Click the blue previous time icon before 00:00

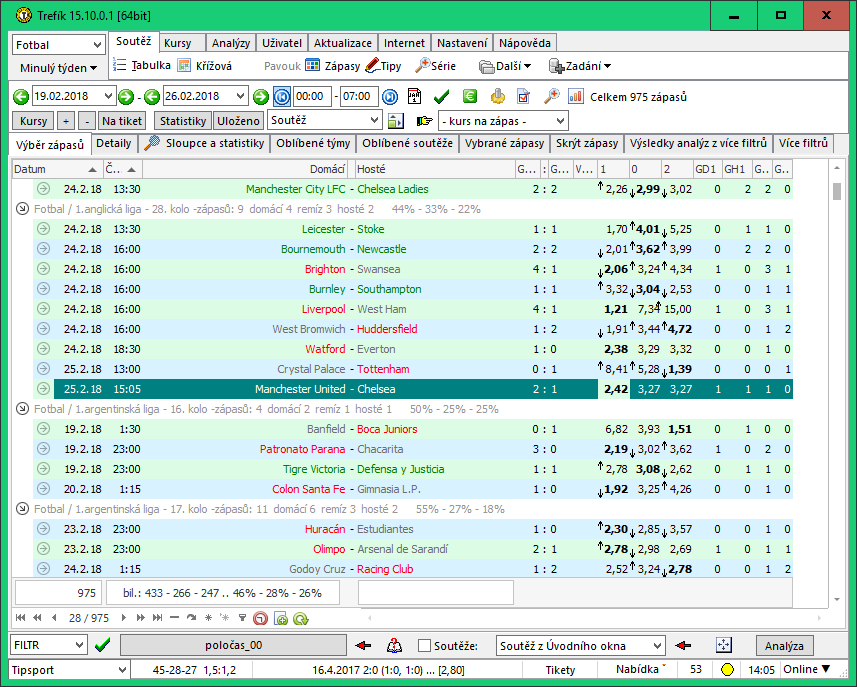click(x=281, y=97)
